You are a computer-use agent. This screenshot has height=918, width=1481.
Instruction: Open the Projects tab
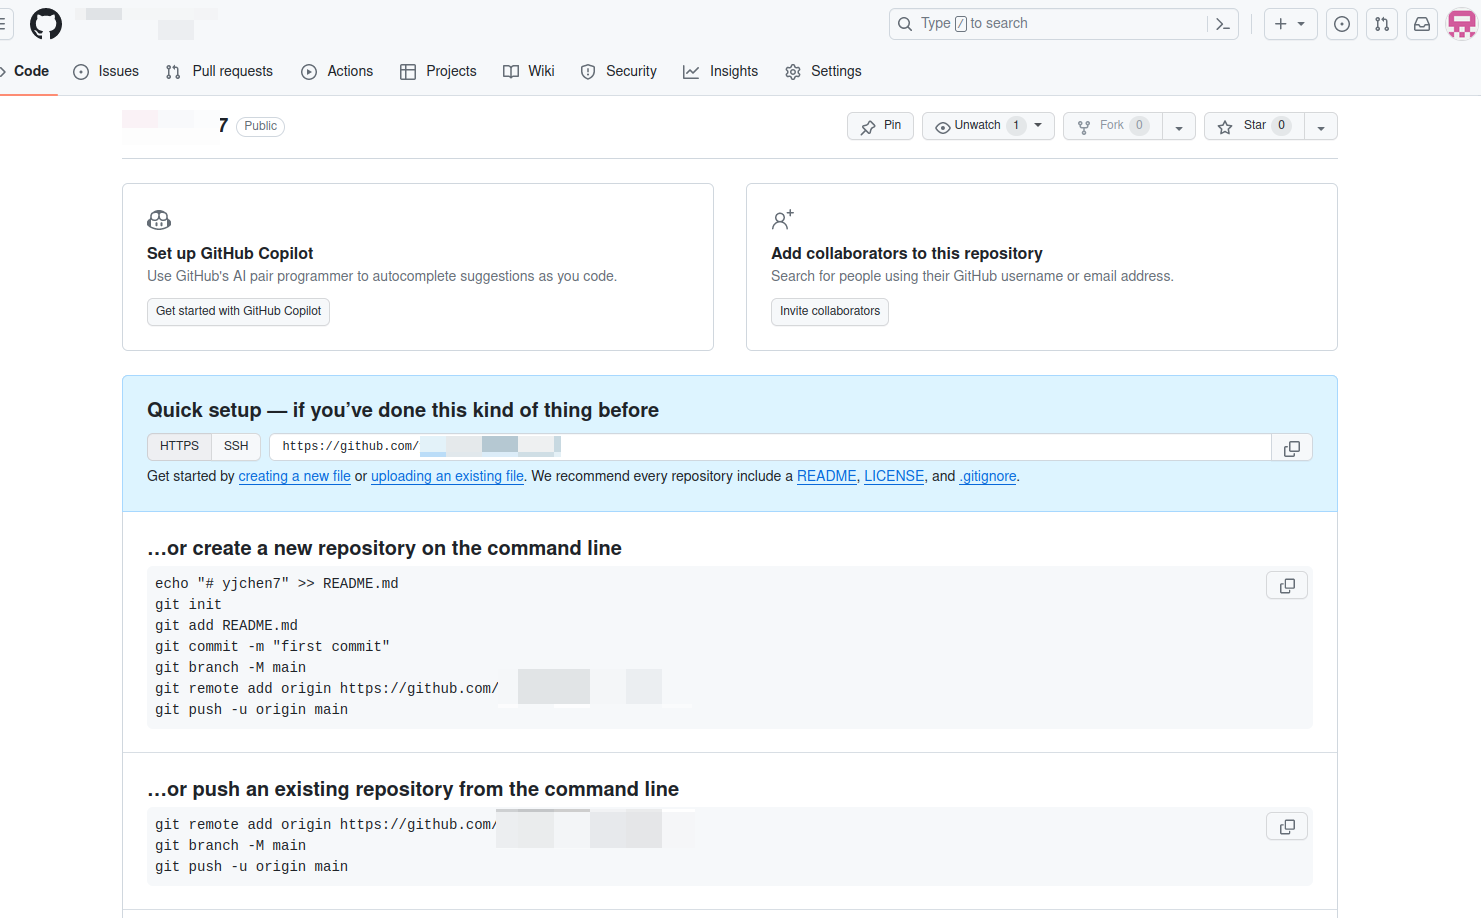coord(438,71)
